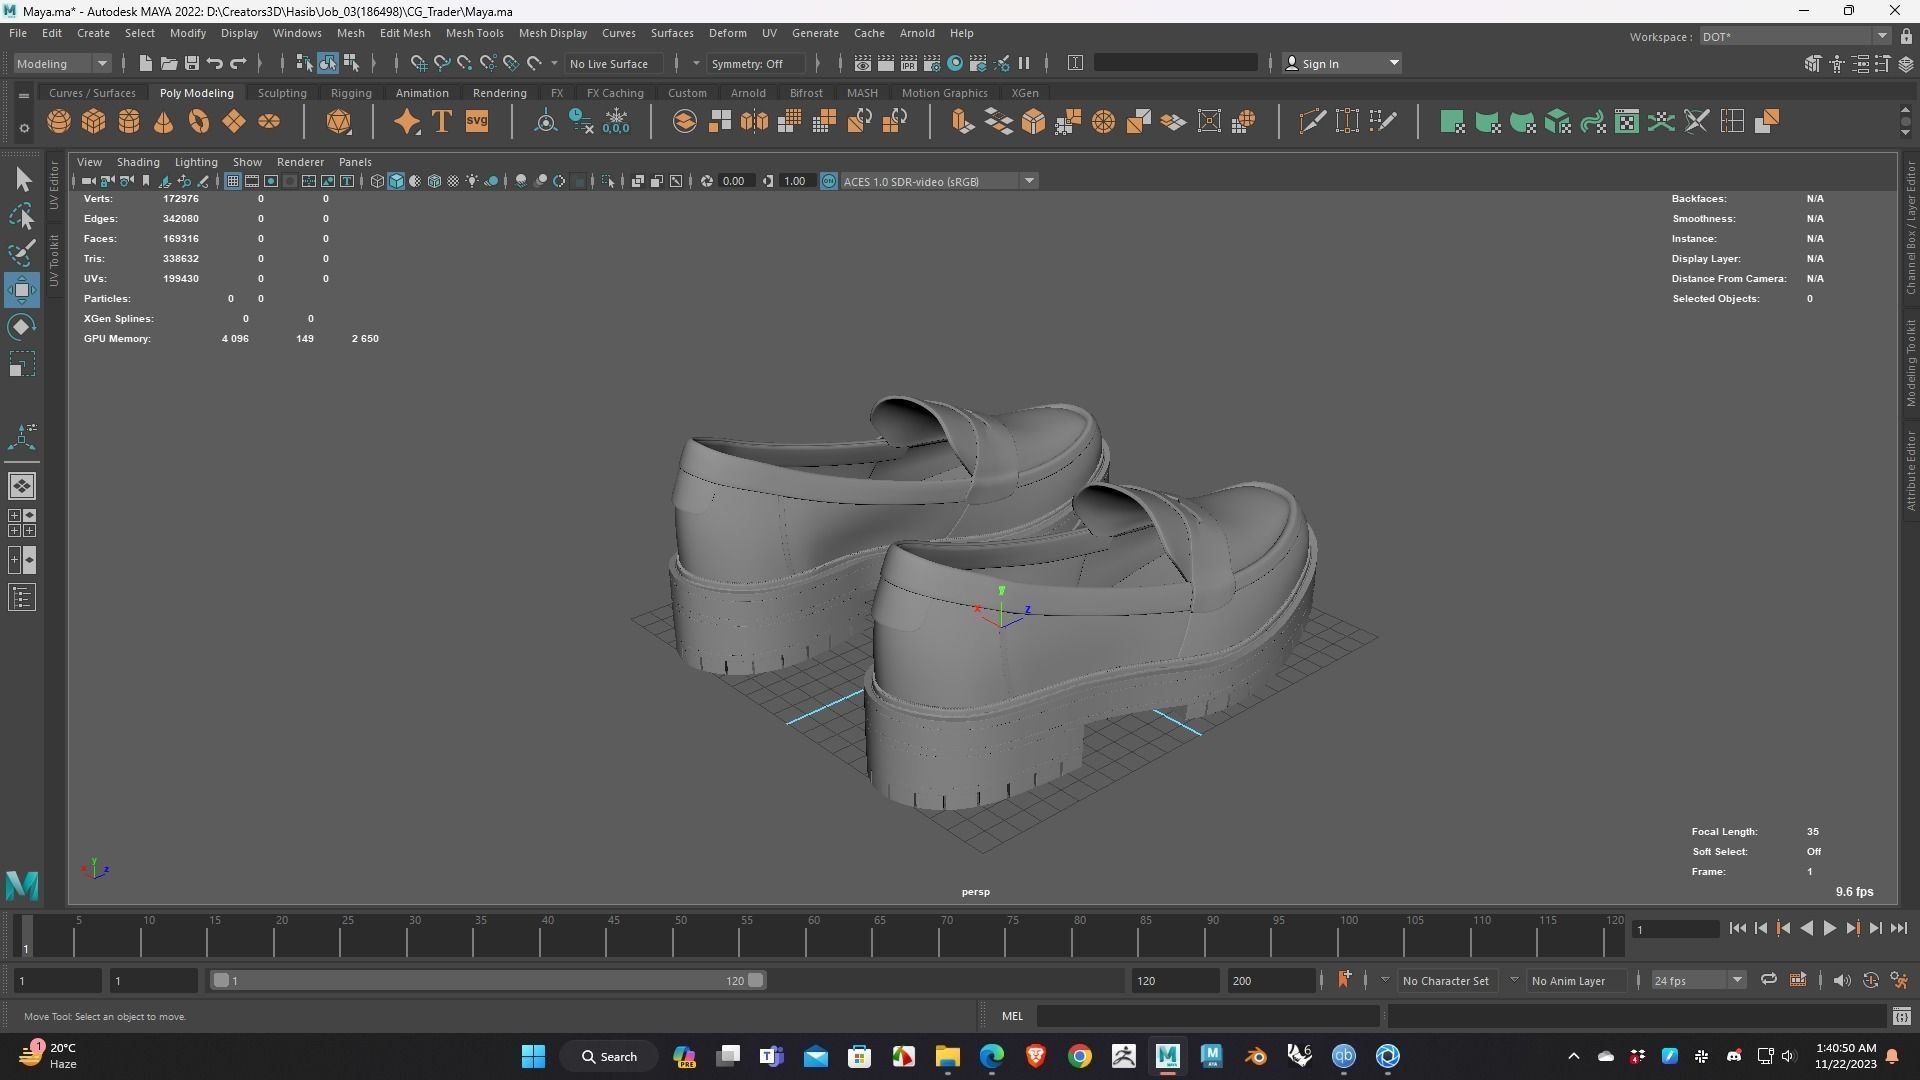Image resolution: width=1920 pixels, height=1080 pixels.
Task: Toggle Snap to points in status line
Action: (465, 63)
